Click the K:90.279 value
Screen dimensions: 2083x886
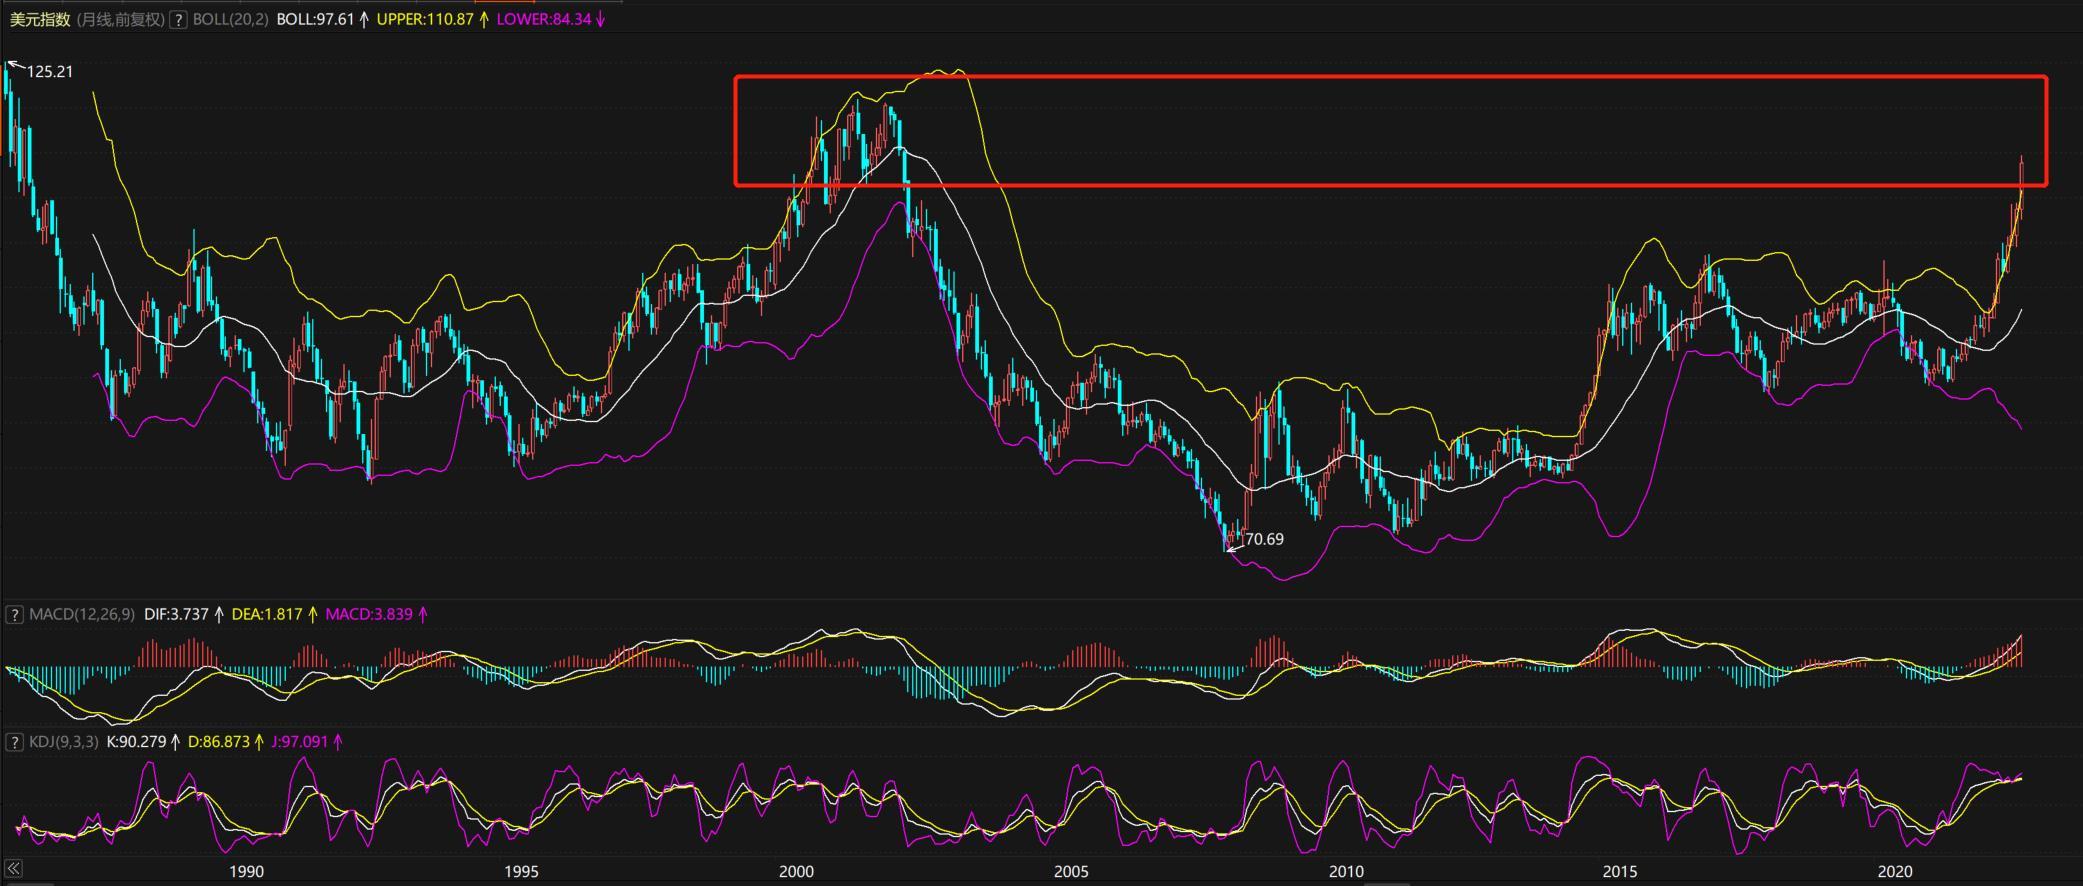[136, 742]
